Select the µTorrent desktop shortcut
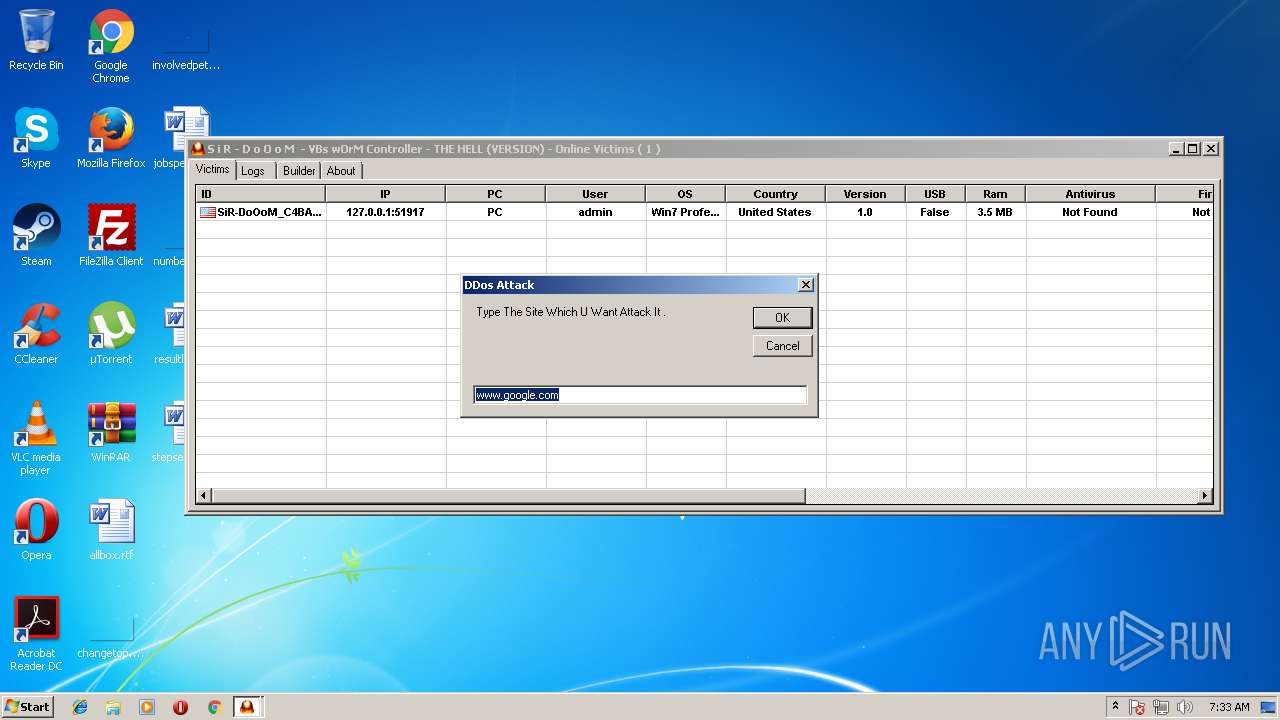Screen dimensions: 1280x720 click(111, 334)
